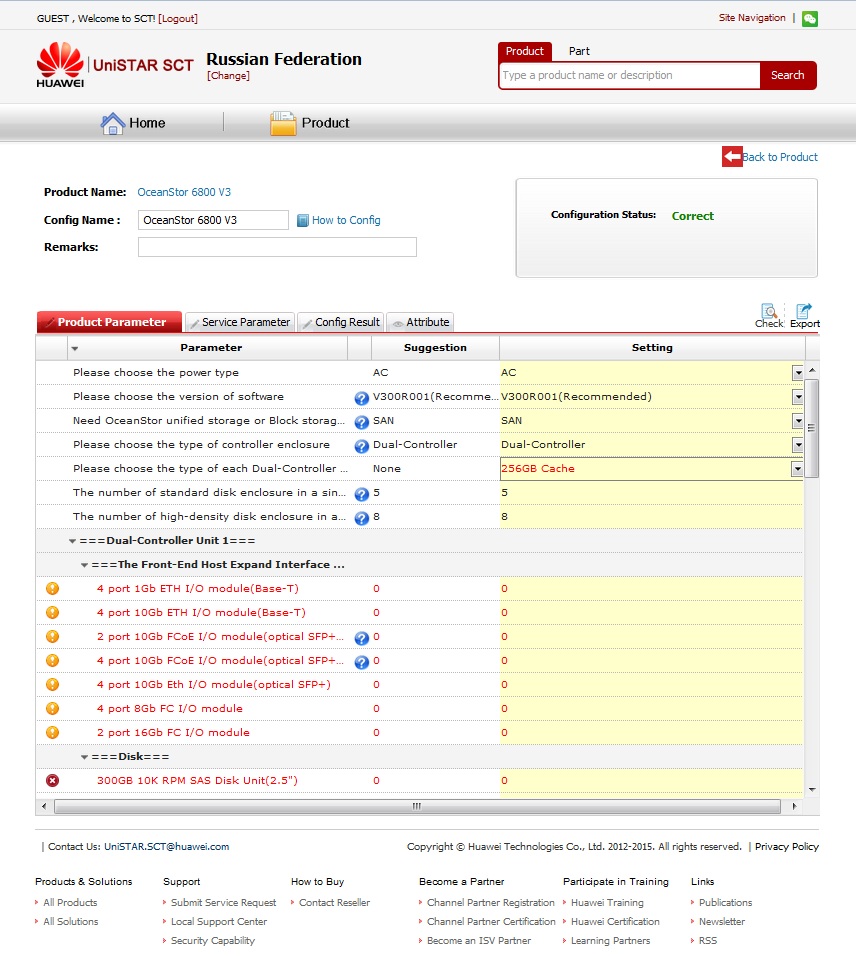Open the 256GB Cache dropdown
The width and height of the screenshot is (856, 956).
tap(797, 469)
